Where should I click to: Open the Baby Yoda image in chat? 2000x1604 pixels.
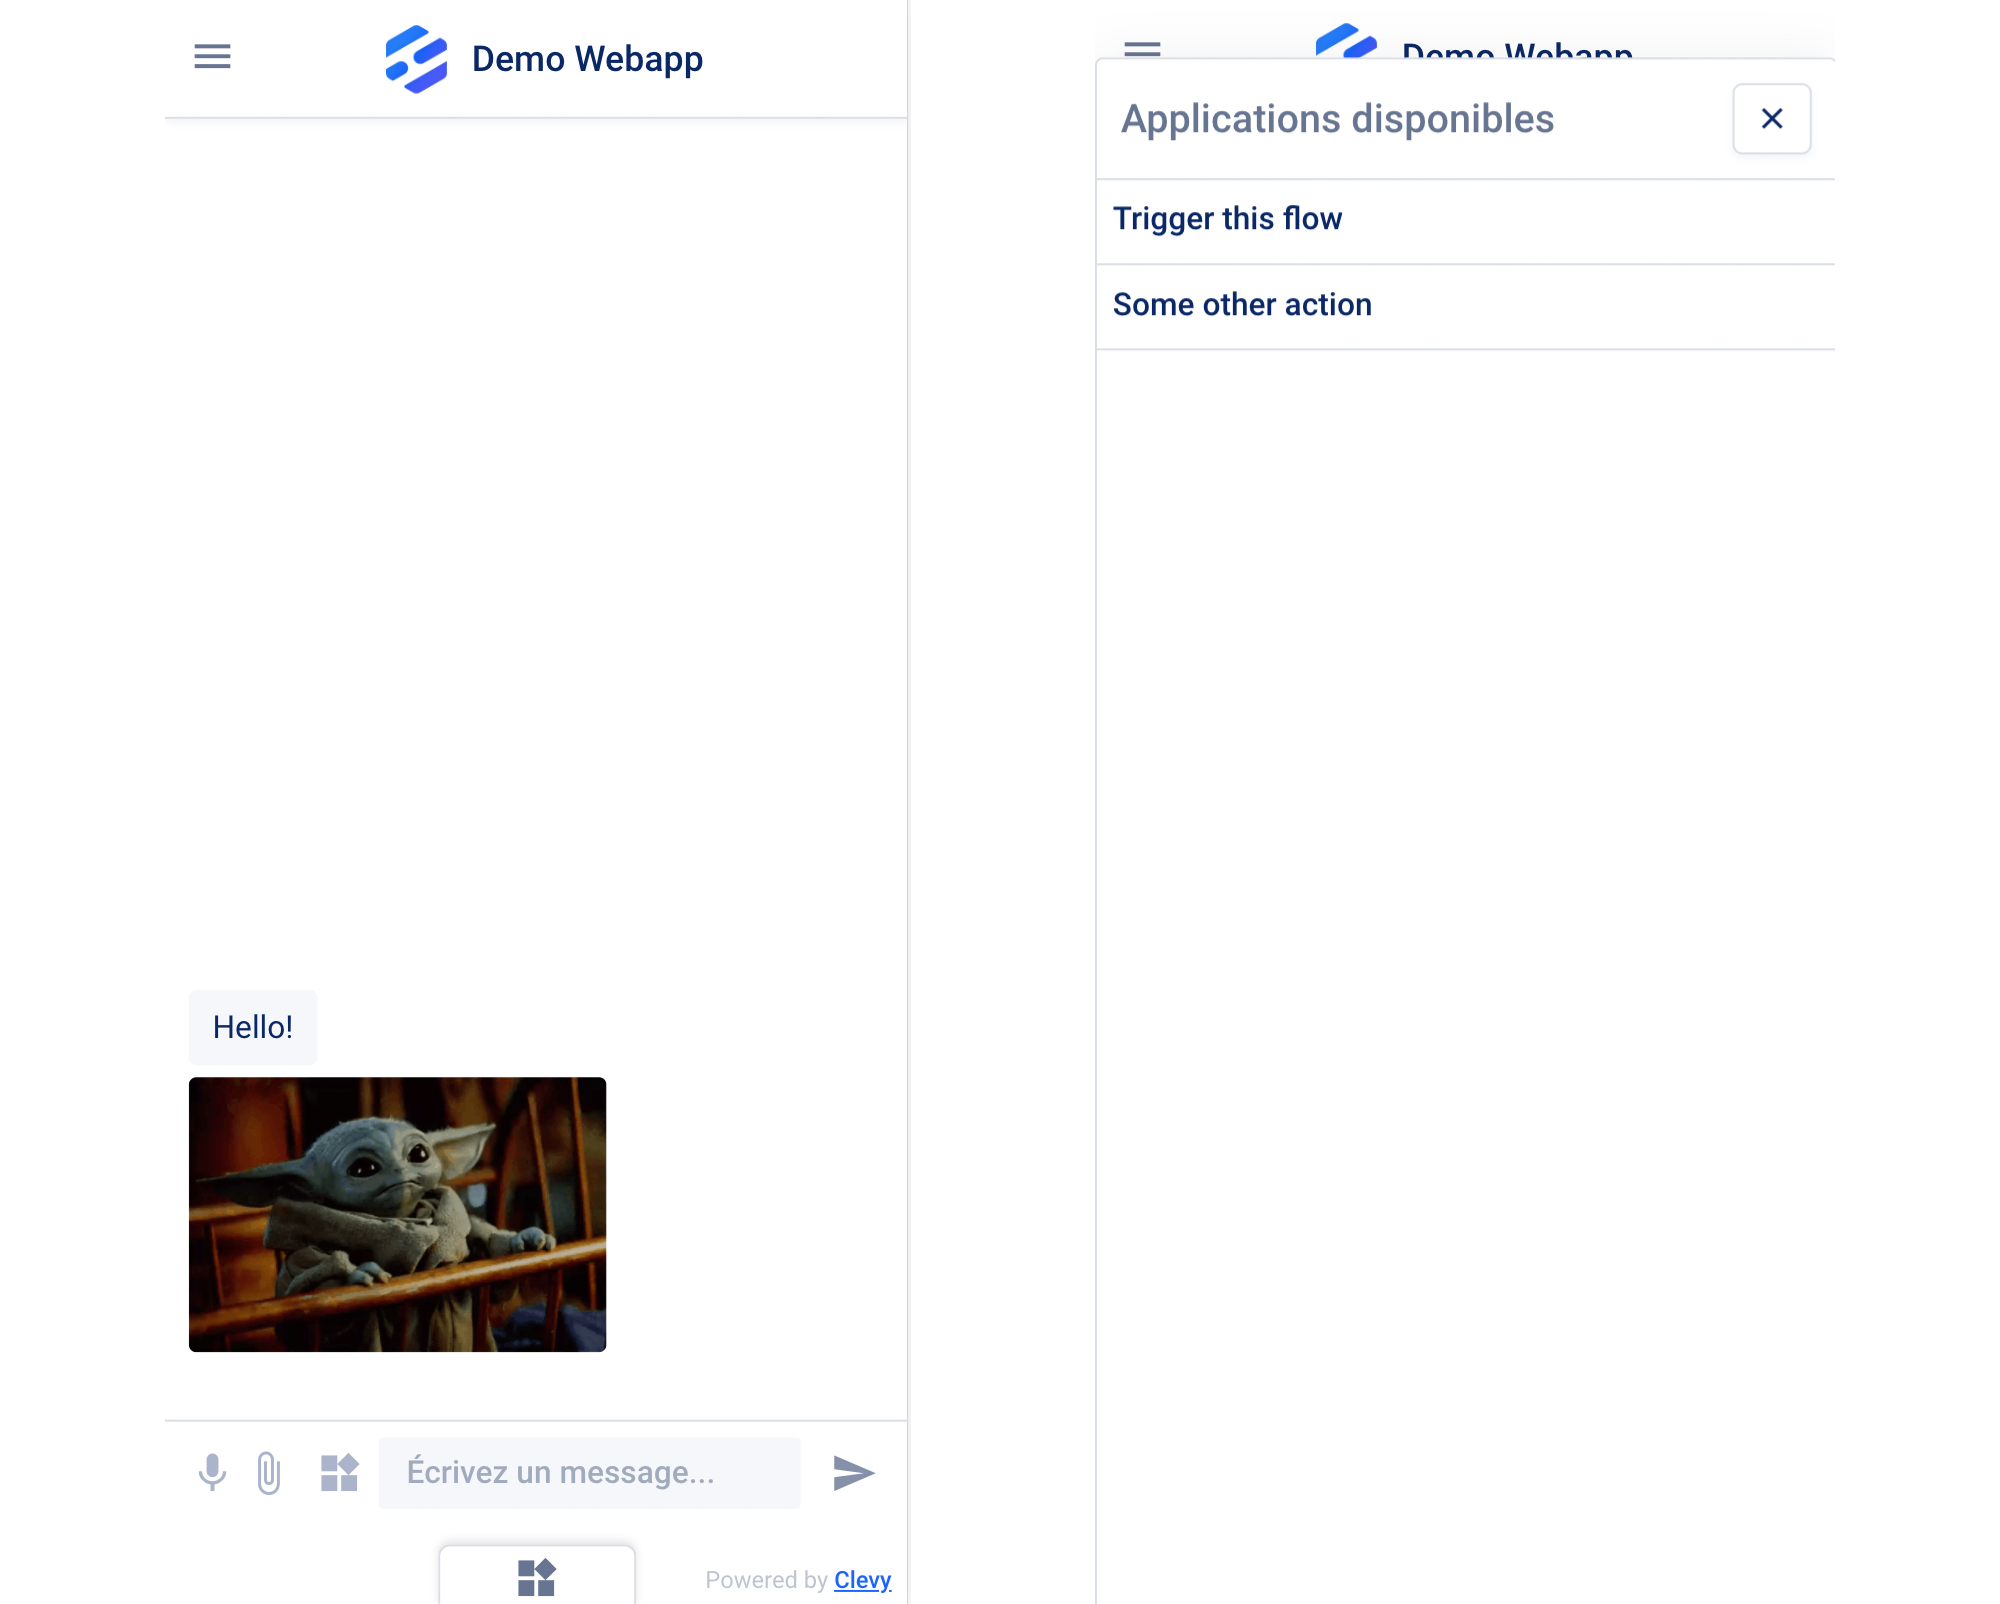point(397,1214)
